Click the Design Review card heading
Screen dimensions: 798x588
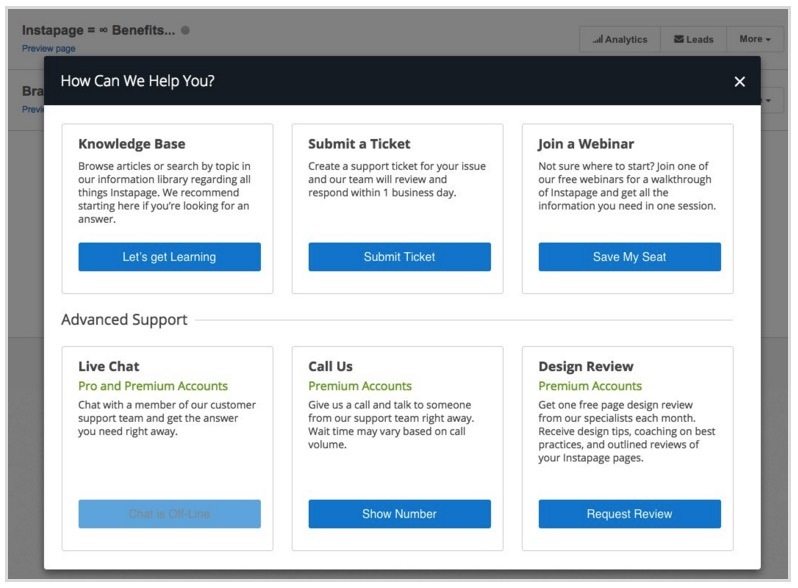(586, 367)
